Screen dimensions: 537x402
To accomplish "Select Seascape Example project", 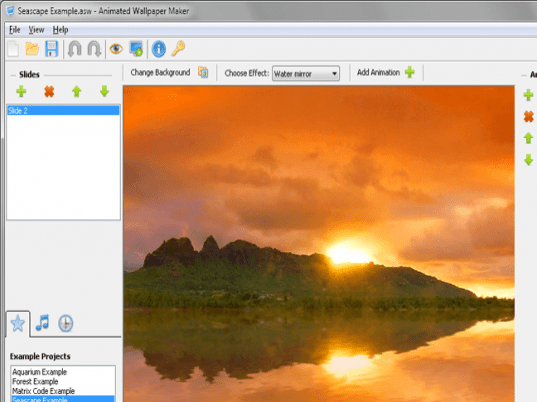I will click(x=63, y=399).
